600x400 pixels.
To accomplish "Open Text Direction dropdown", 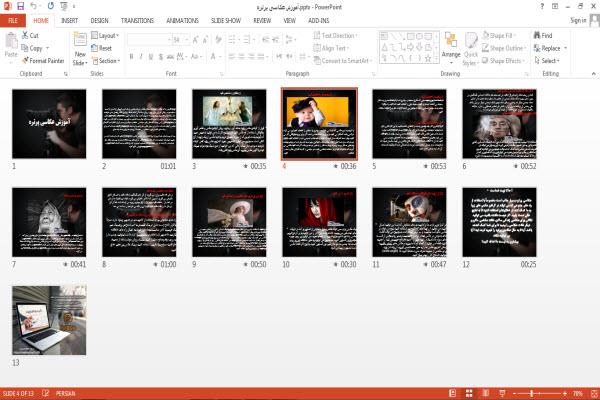I will (336, 36).
